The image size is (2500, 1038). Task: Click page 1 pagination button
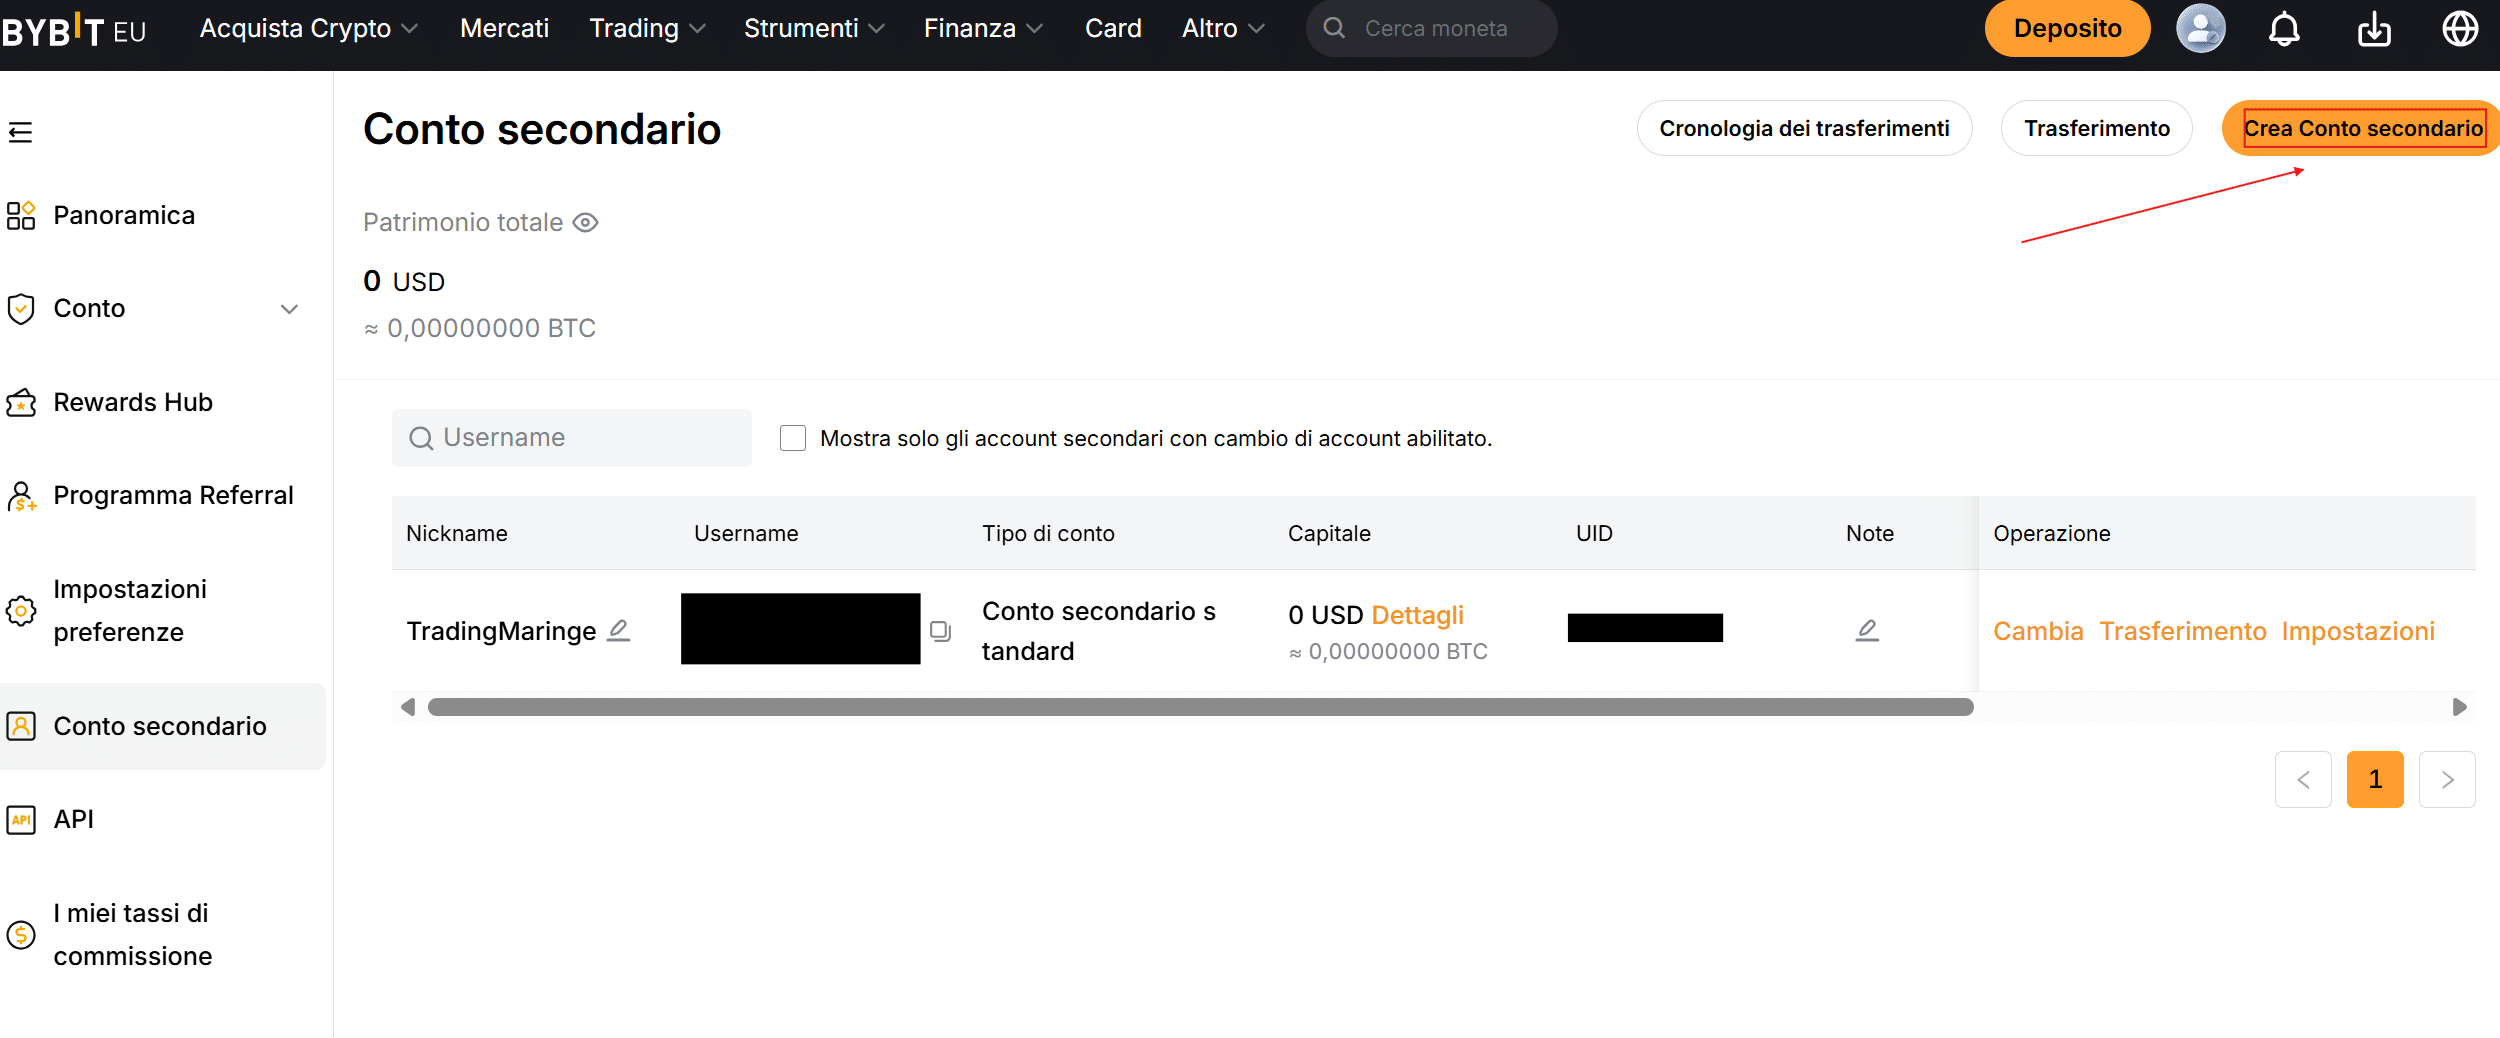[x=2375, y=779]
